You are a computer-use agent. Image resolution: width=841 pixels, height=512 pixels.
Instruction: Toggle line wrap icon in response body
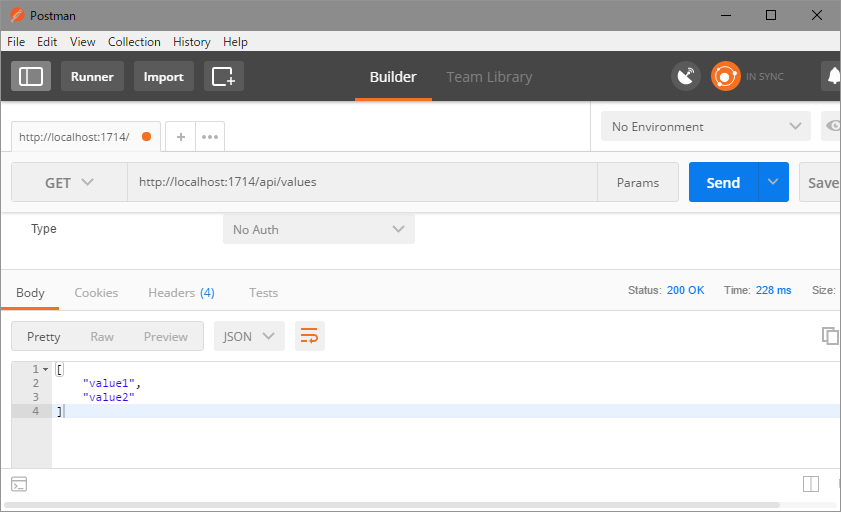click(309, 336)
